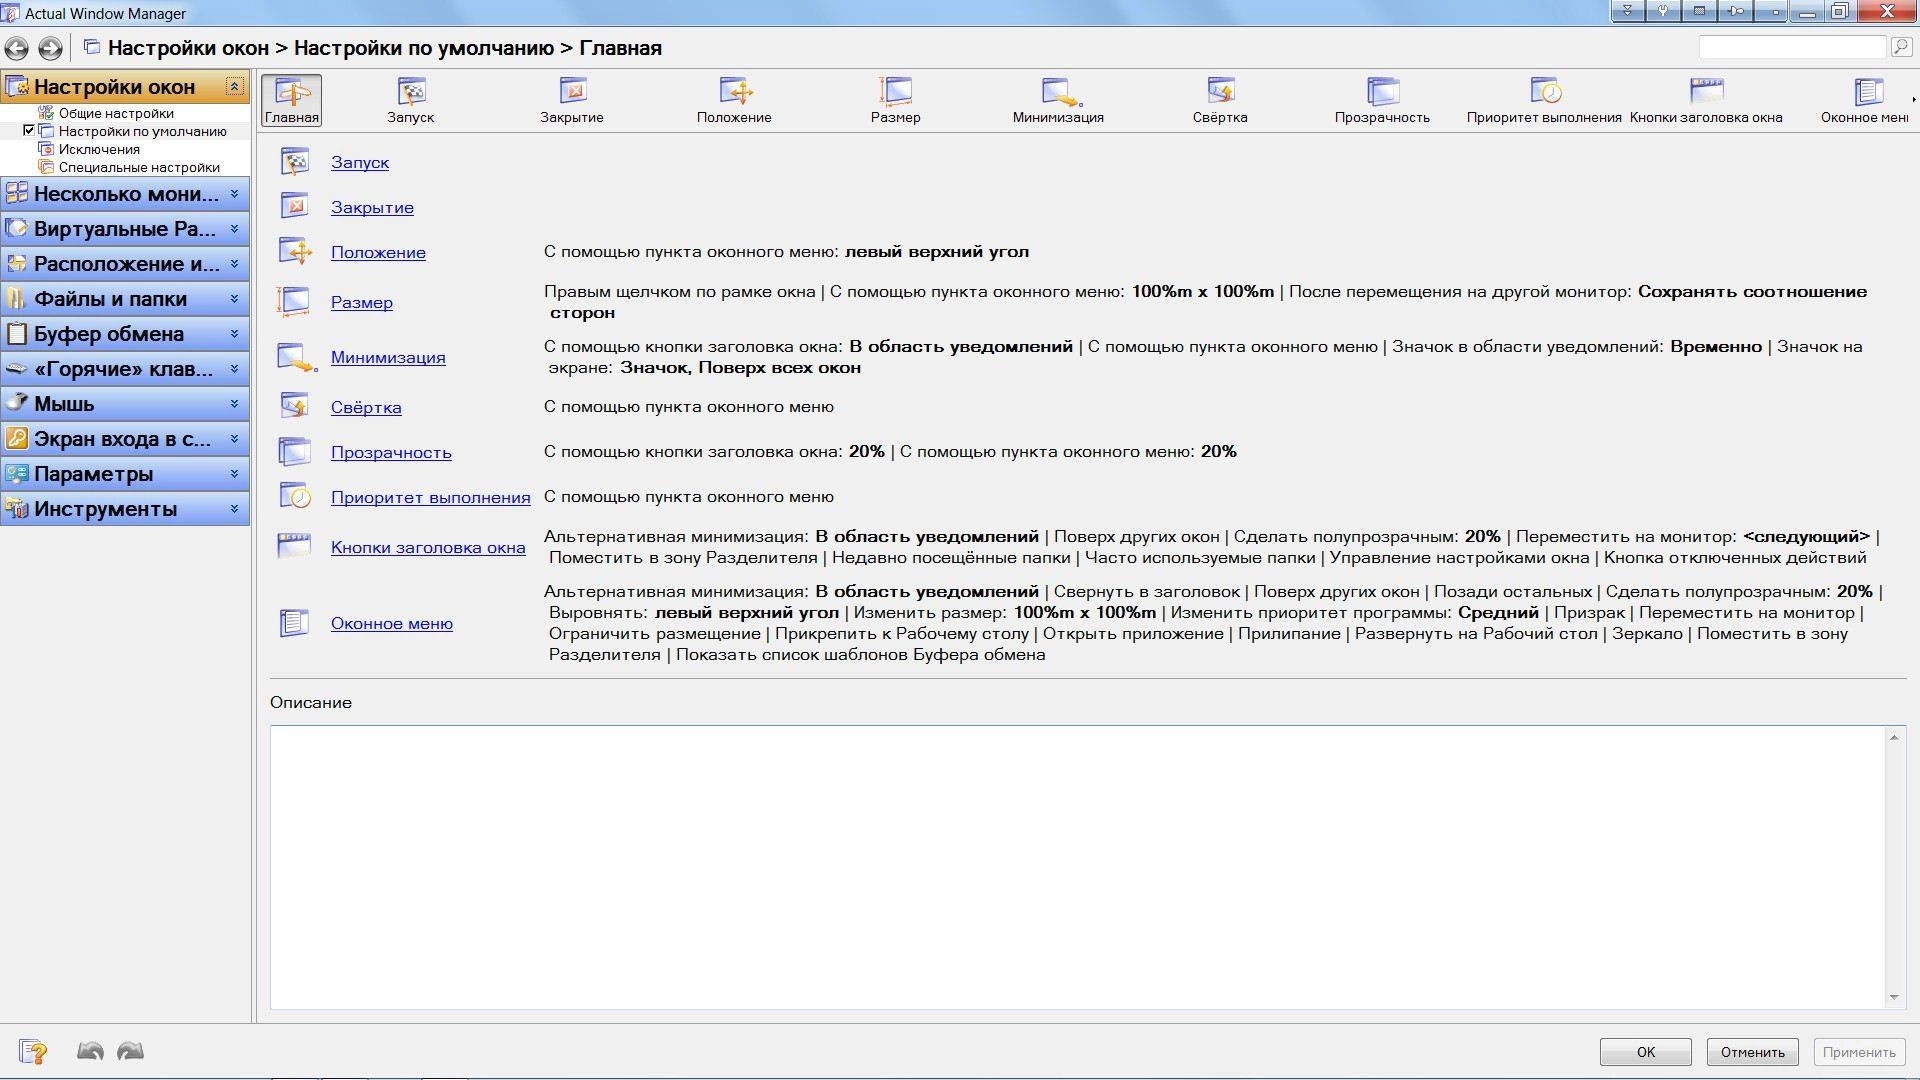Select the Главная toolbar tab
The height and width of the screenshot is (1080, 1920).
tap(292, 100)
